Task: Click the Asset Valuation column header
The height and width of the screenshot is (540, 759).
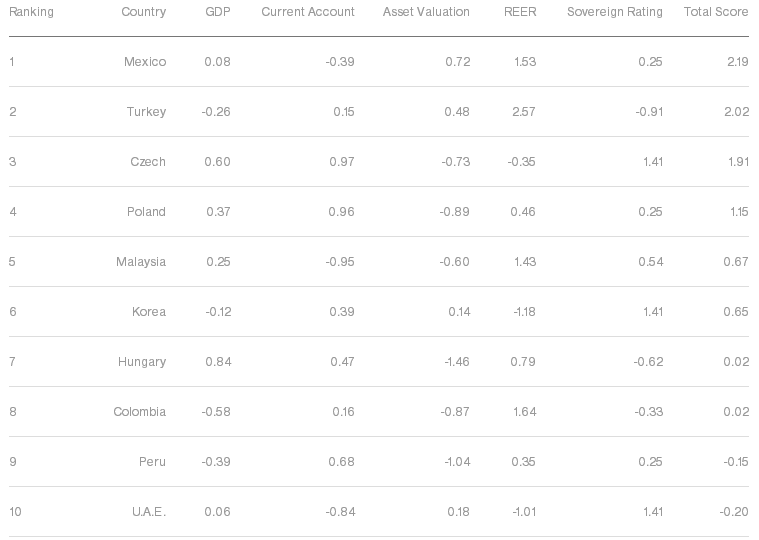Action: [x=426, y=12]
